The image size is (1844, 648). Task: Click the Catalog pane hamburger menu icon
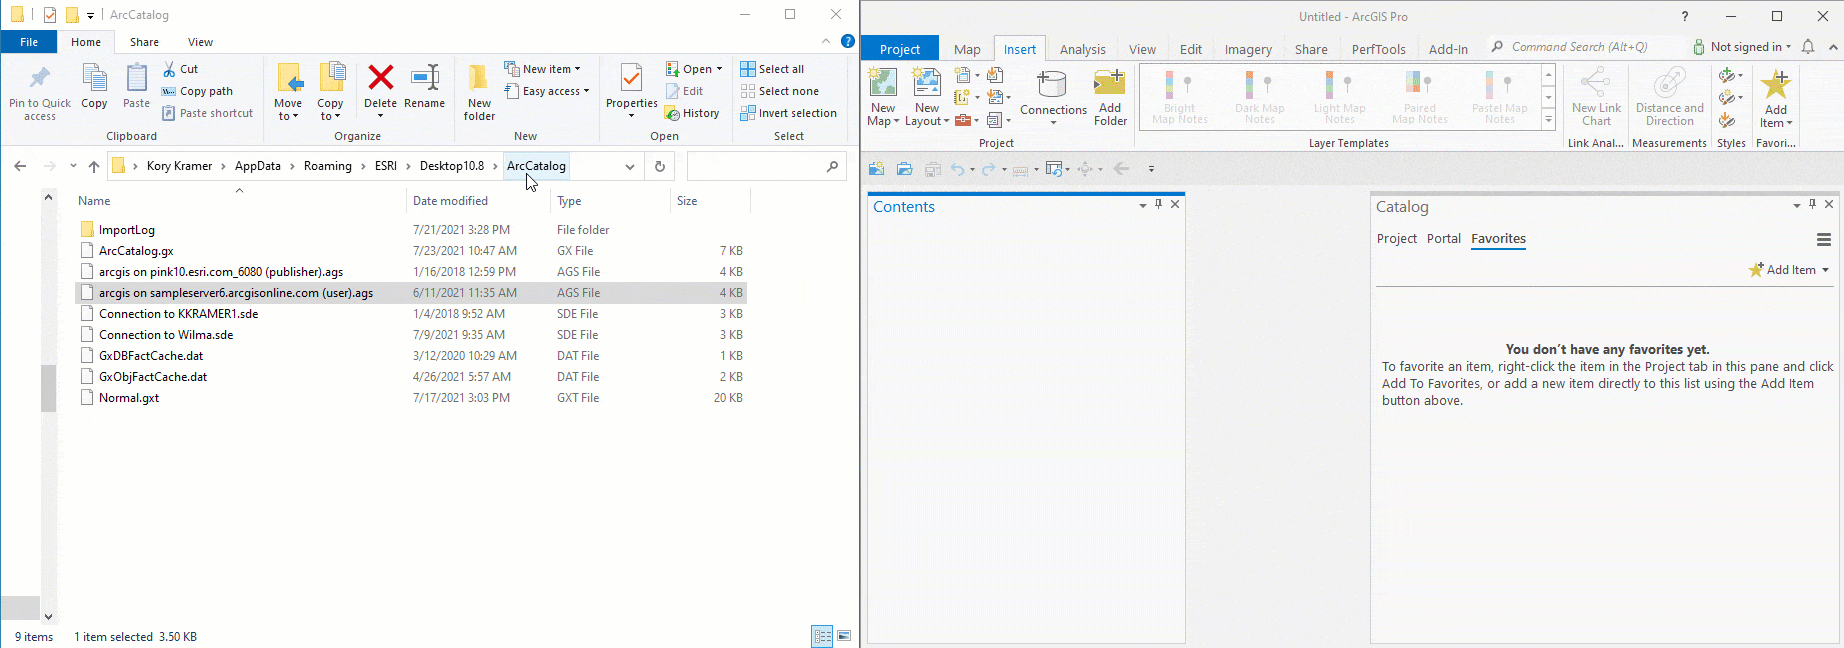pos(1824,239)
